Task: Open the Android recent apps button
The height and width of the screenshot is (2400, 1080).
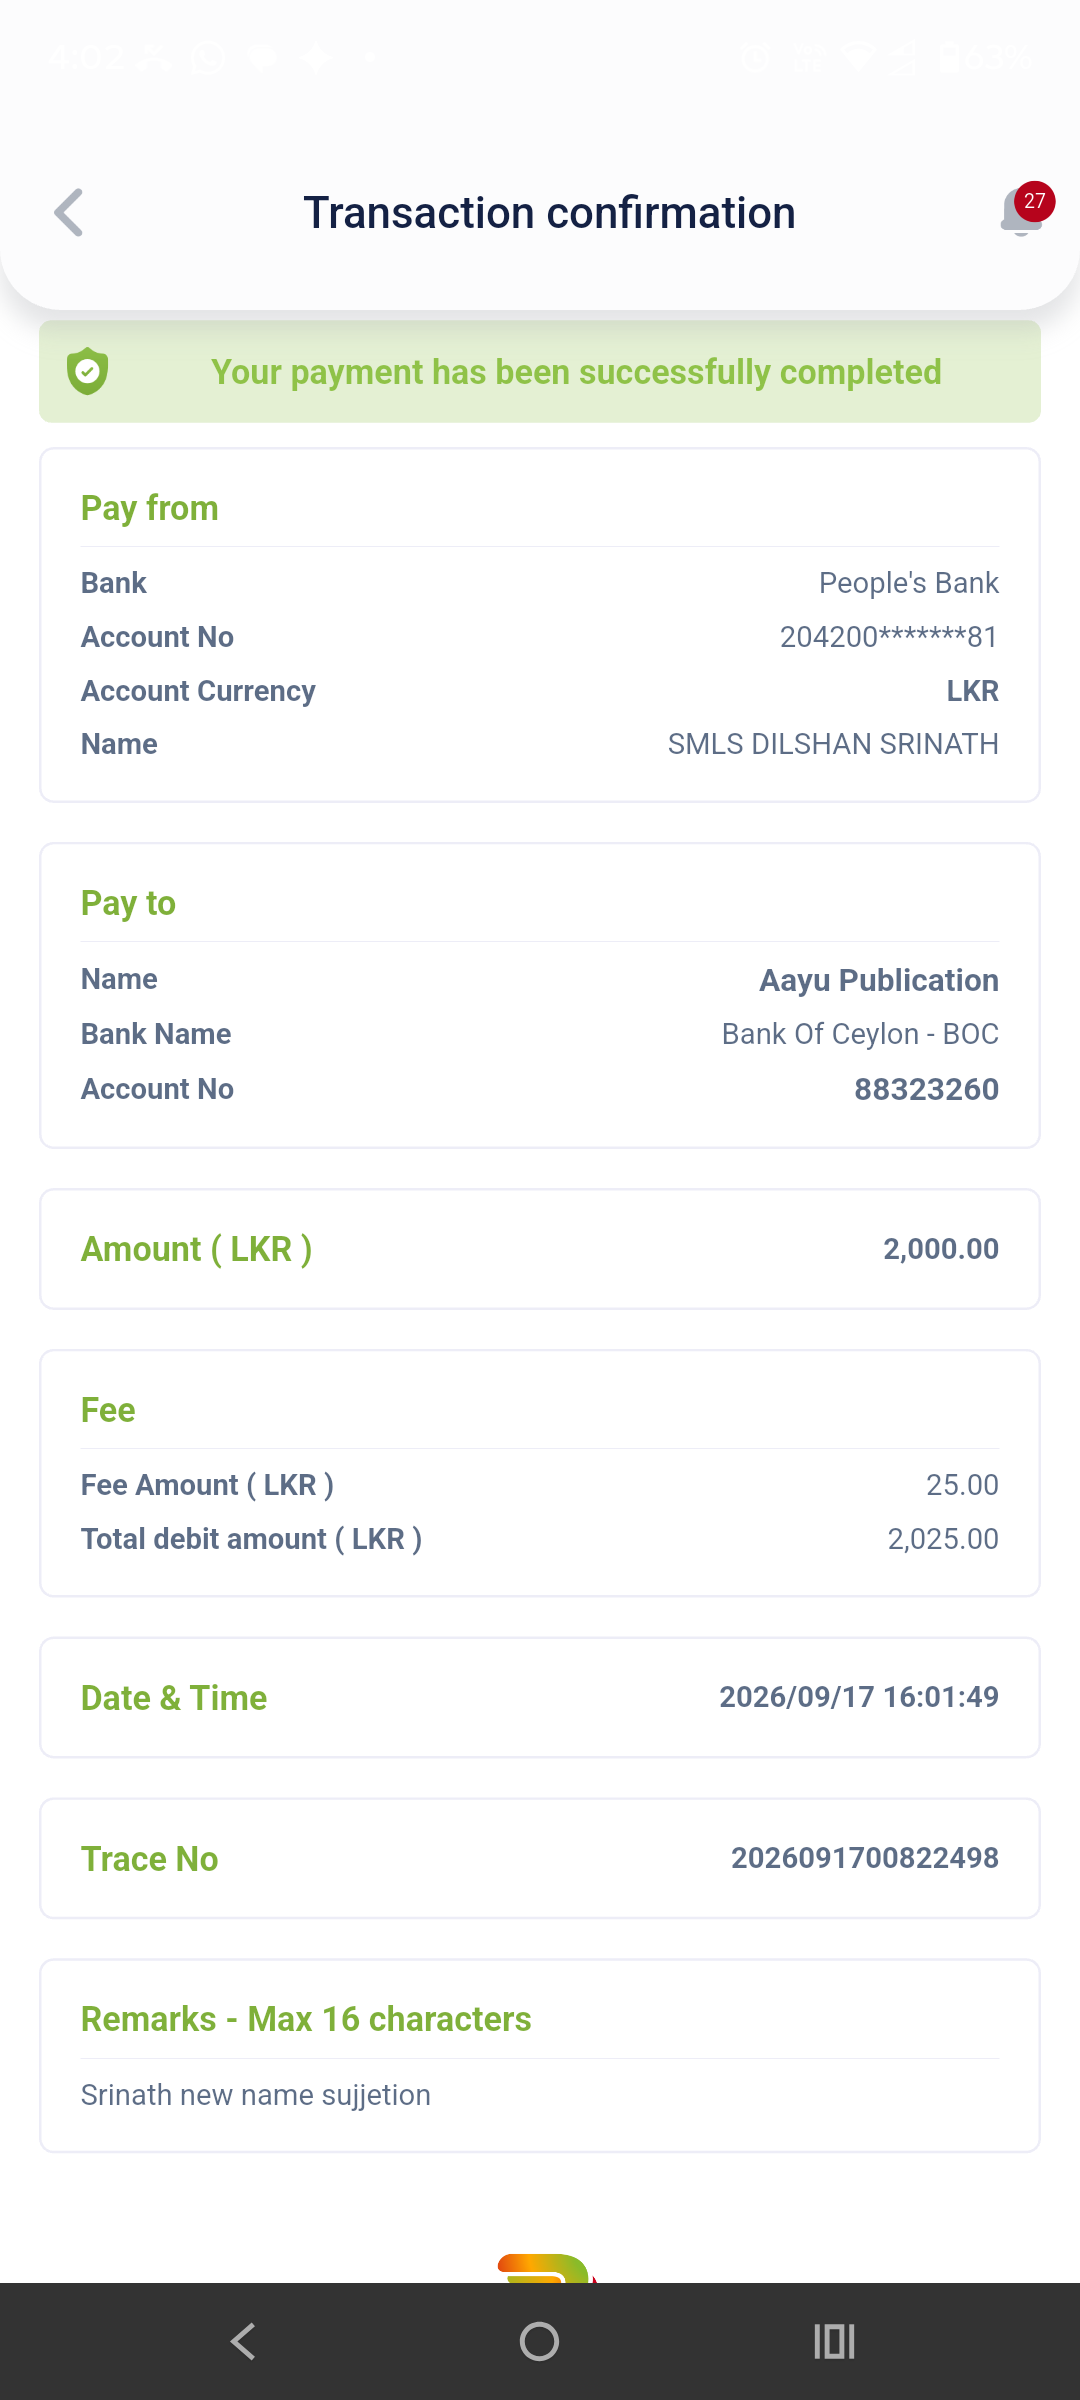Action: (x=834, y=2341)
